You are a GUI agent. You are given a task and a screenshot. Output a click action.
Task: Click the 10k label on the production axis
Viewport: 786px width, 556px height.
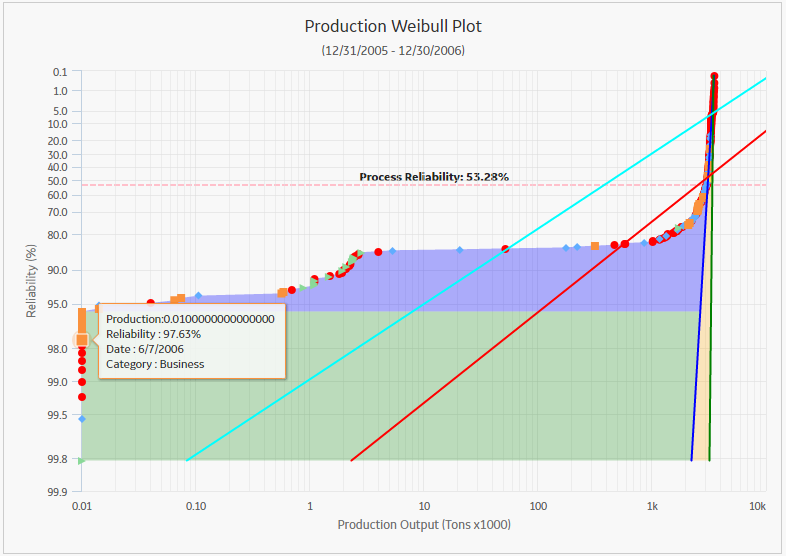click(x=757, y=506)
